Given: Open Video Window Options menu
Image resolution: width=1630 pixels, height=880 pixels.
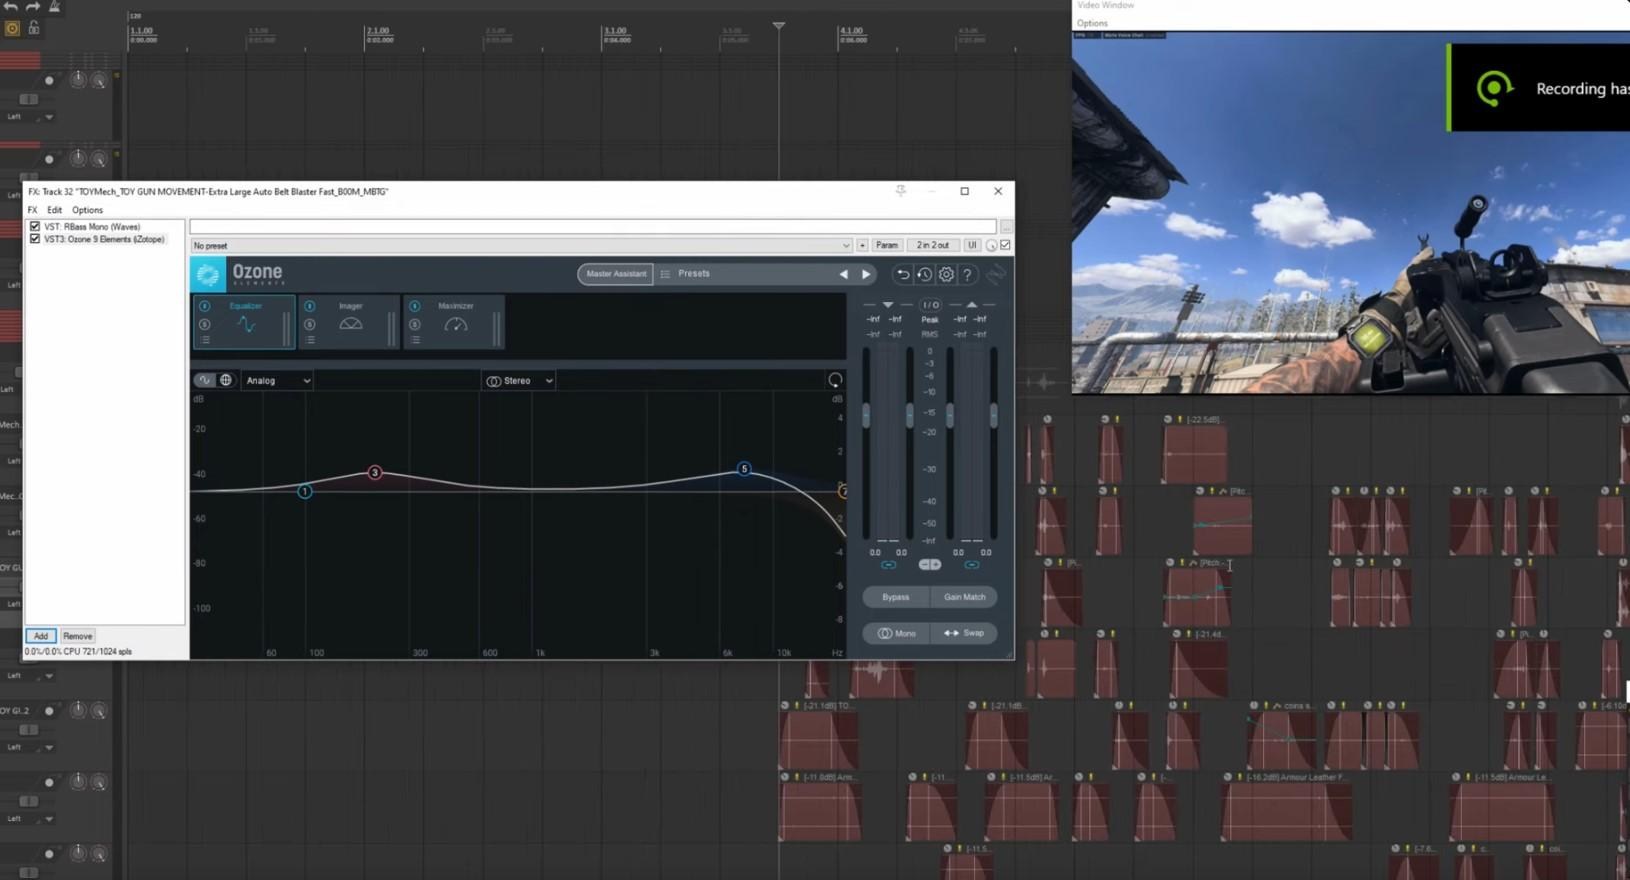Looking at the screenshot, I should pos(1092,23).
